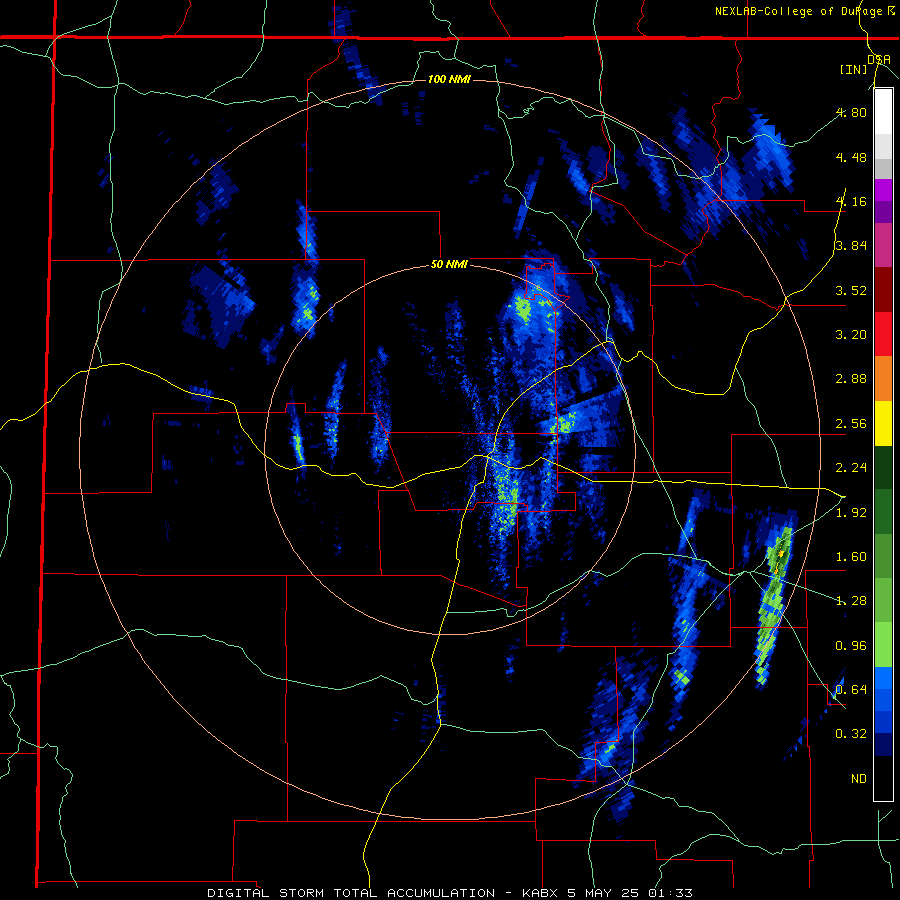Click the 0.64 legend value
900x900 pixels.
click(851, 690)
